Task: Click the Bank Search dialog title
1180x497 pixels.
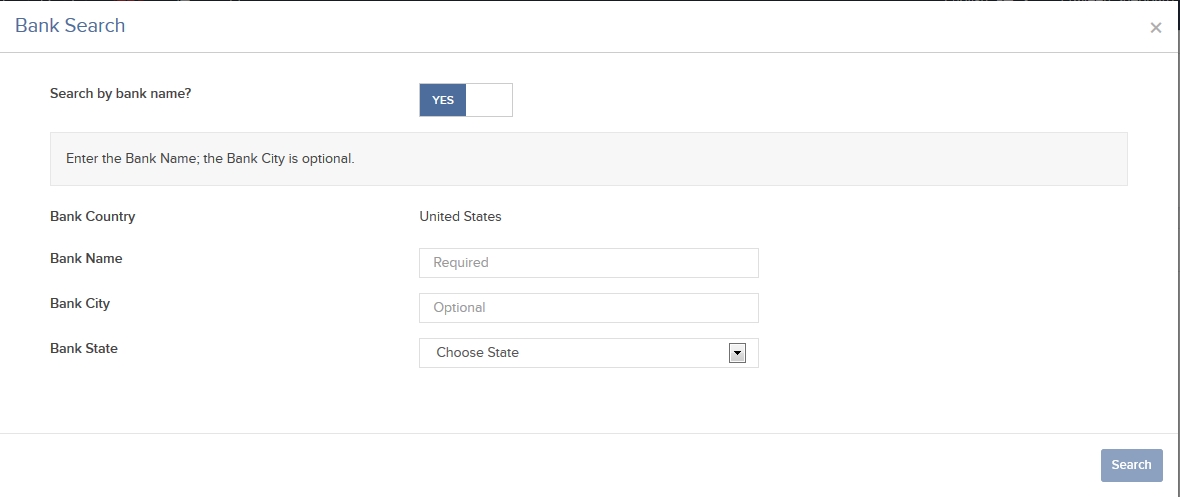Action: pos(70,26)
